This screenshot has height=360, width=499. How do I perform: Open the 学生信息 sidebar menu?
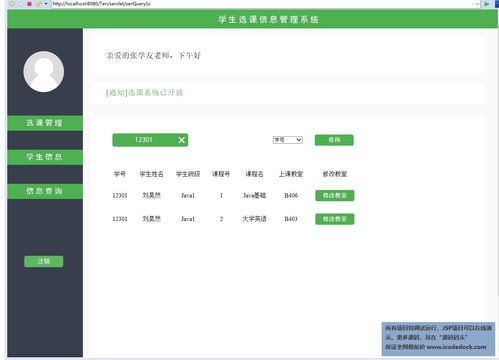(45, 157)
